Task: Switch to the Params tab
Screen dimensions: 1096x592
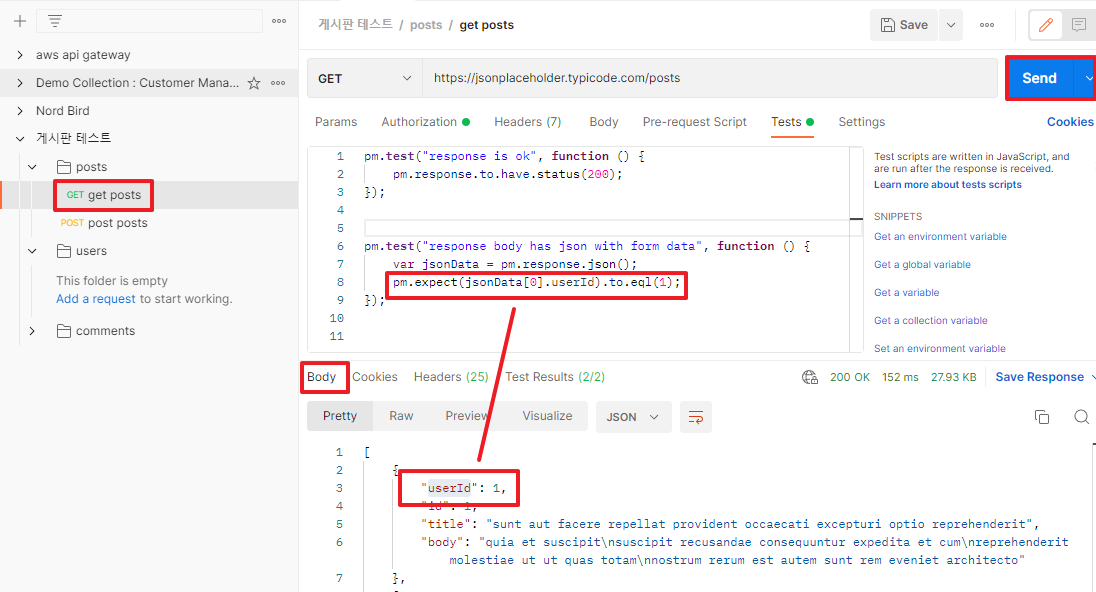Action: [336, 122]
